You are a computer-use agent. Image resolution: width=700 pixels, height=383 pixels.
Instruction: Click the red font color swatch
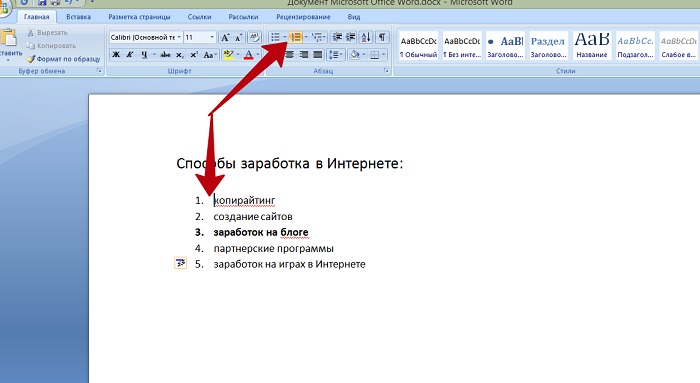click(249, 55)
